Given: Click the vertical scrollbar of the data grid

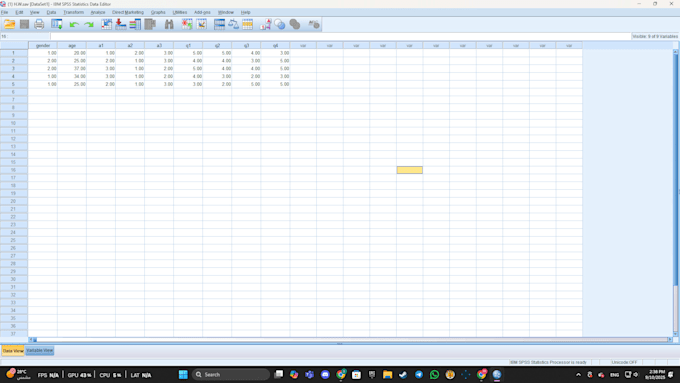Looking at the screenshot, I should click(675, 193).
